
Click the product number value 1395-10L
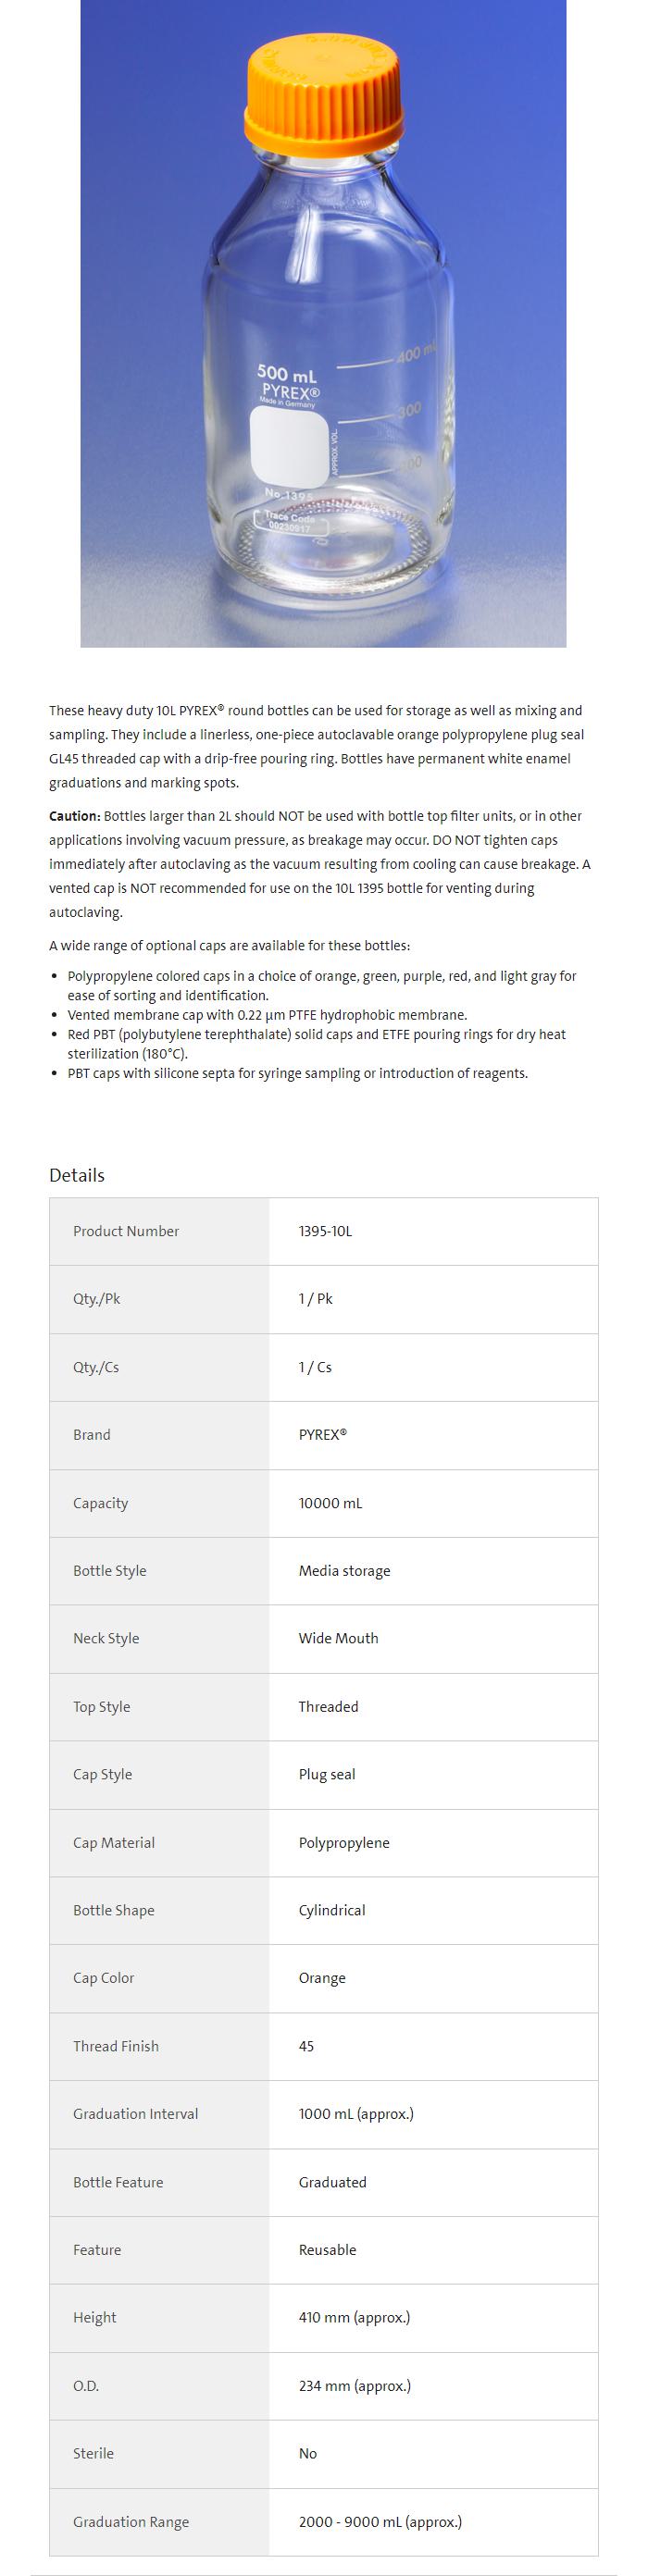point(325,1231)
